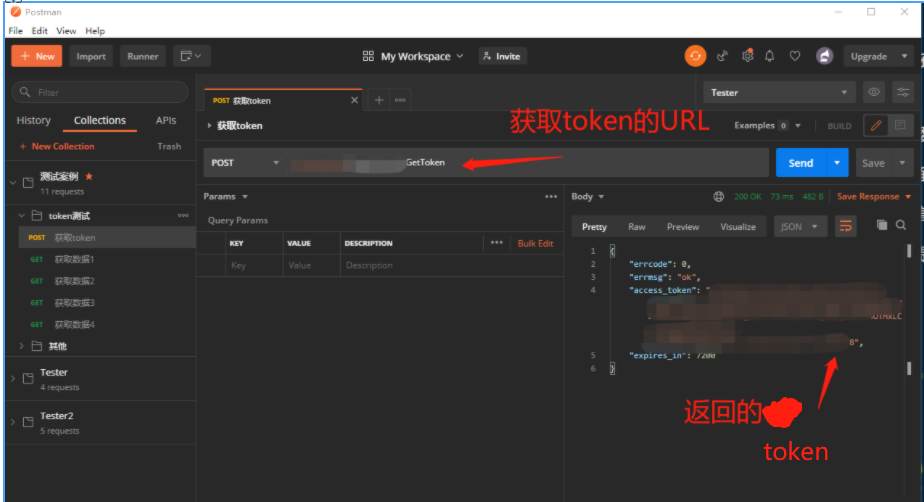Star toggle on 测试案例 collection

pos(89,176)
